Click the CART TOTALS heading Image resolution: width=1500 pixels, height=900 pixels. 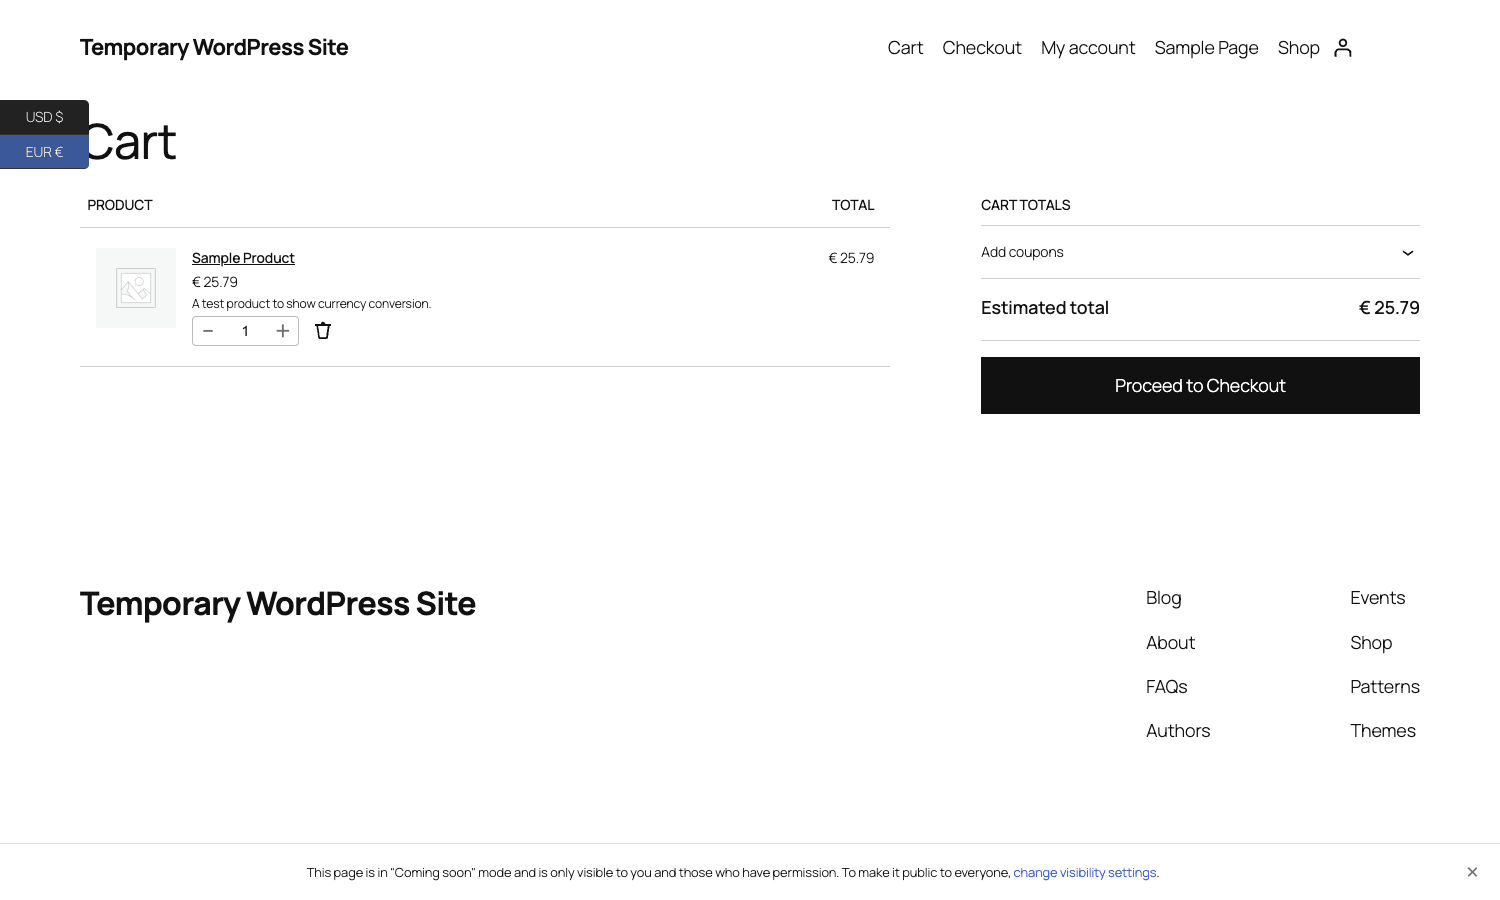(1025, 205)
